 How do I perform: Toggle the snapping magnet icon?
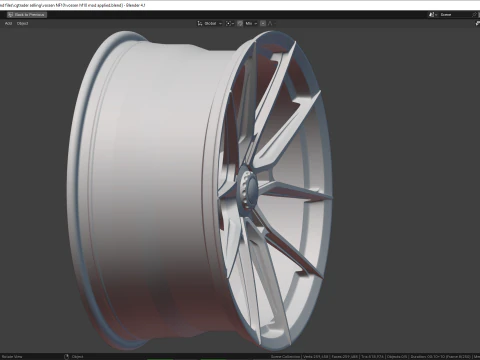240,23
